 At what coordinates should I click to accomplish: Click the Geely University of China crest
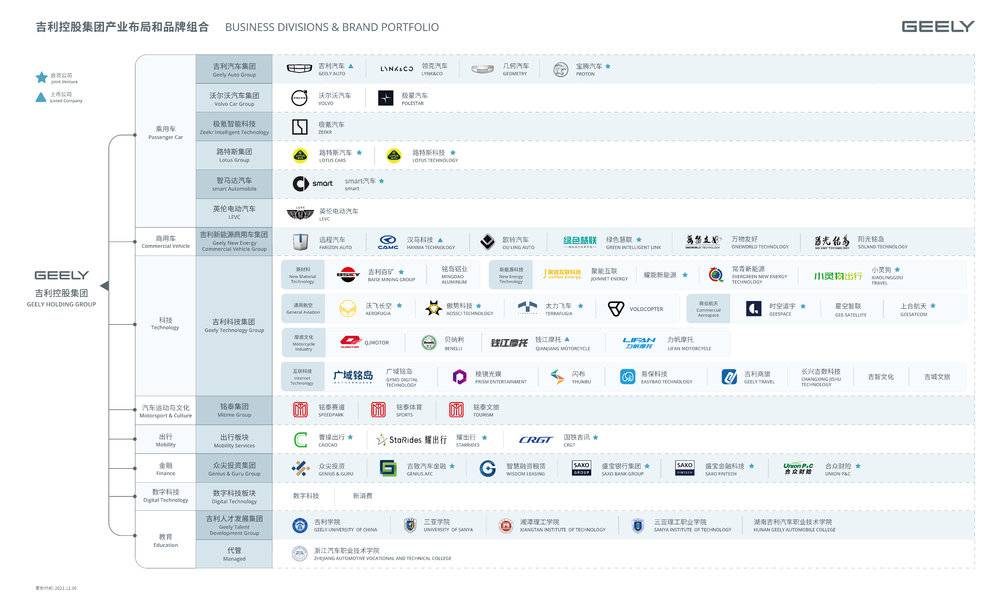[x=300, y=526]
